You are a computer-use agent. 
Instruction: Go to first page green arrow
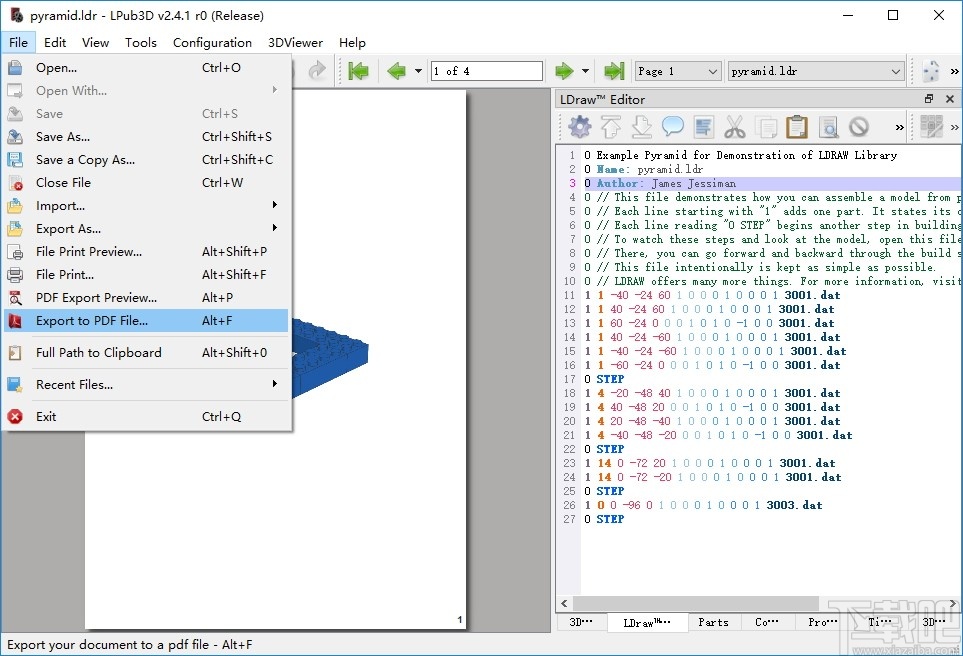(358, 71)
